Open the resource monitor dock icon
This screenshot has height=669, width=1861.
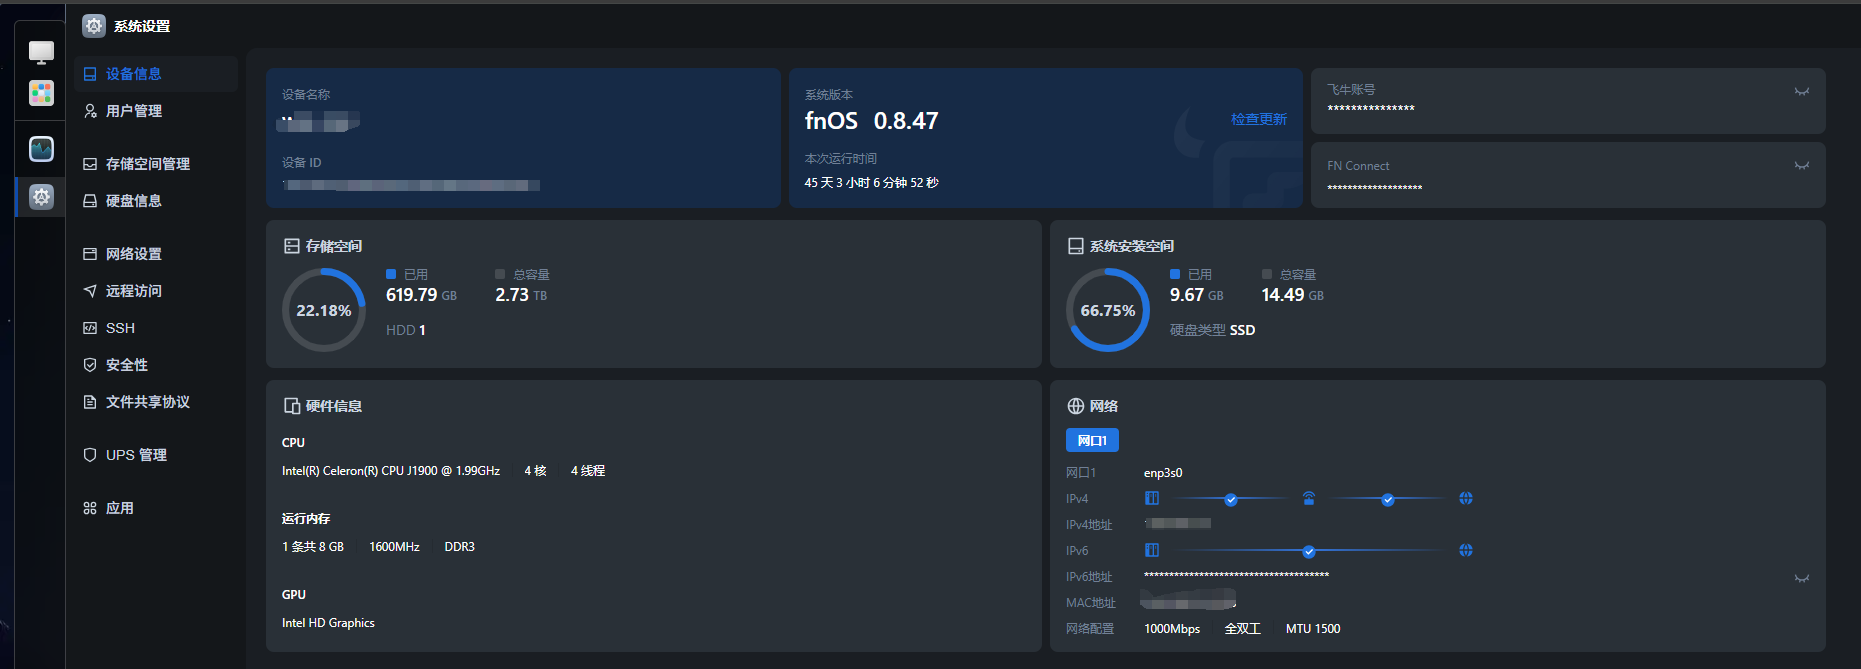tap(41, 149)
